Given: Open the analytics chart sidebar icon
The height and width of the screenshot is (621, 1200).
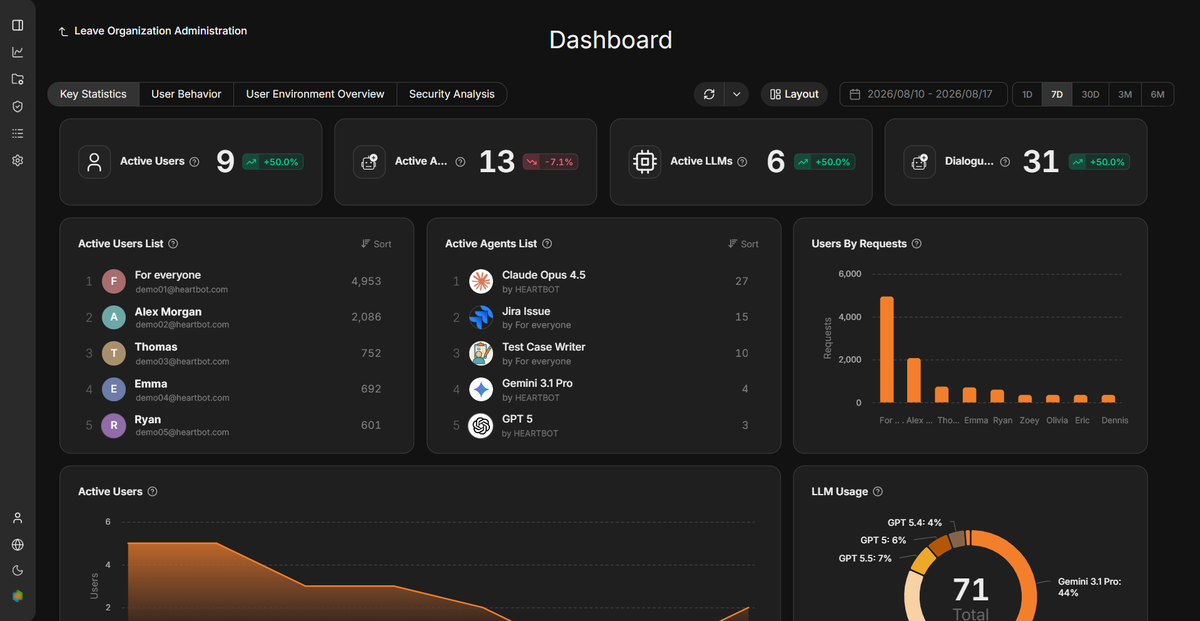Looking at the screenshot, I should [x=17, y=52].
